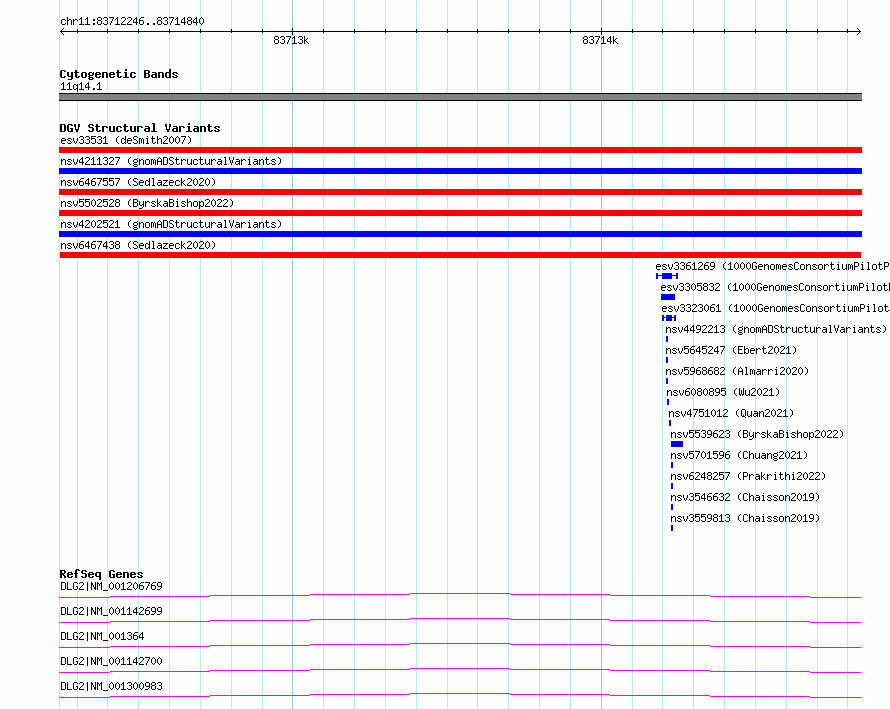Viewport: 890px width, 709px height.
Task: Click the blue block under nsv5539623
Action: click(x=677, y=444)
